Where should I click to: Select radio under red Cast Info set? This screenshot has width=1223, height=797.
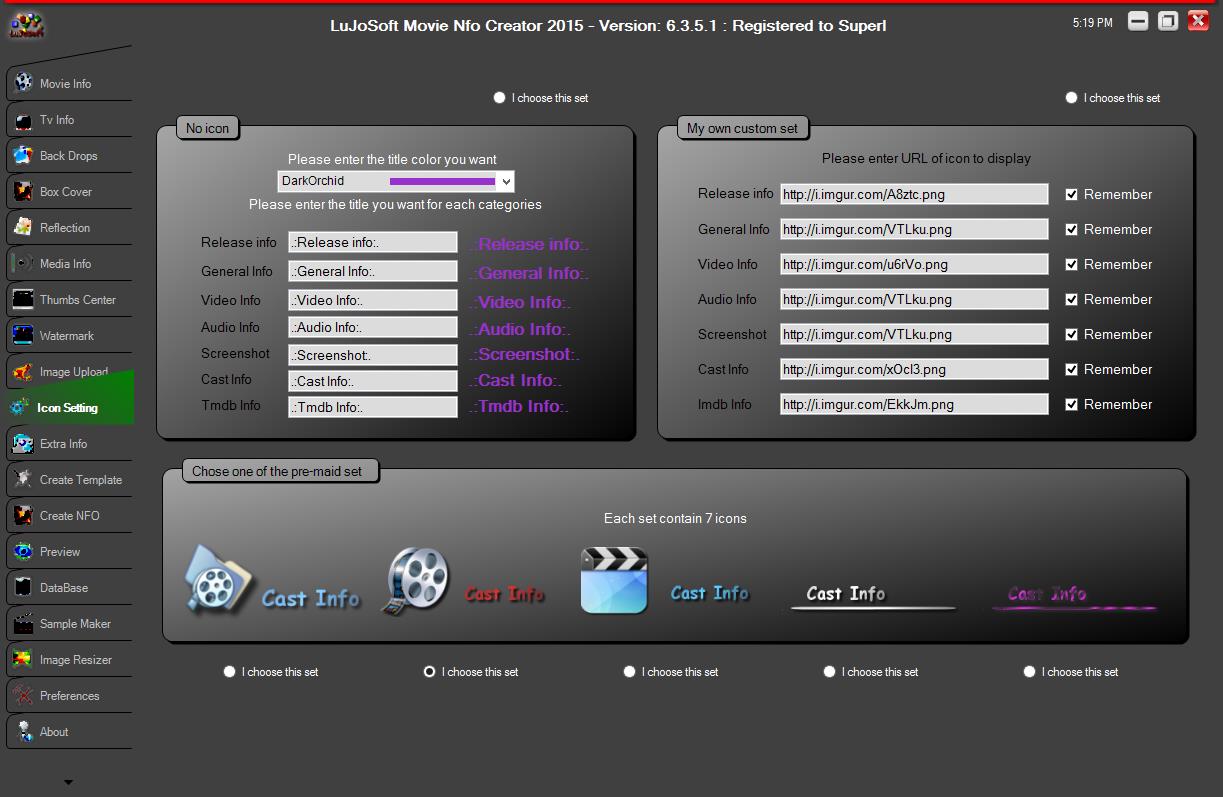coord(430,672)
